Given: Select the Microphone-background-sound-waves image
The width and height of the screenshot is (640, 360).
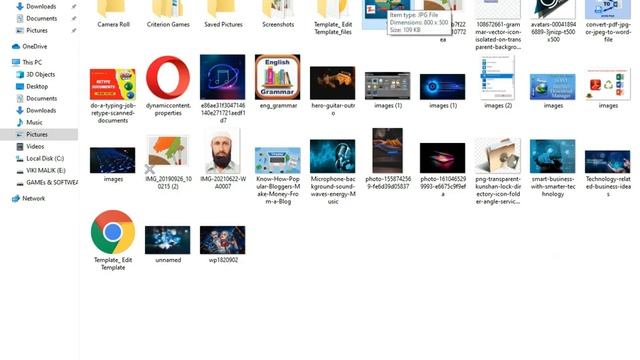Looking at the screenshot, I should point(333,172).
